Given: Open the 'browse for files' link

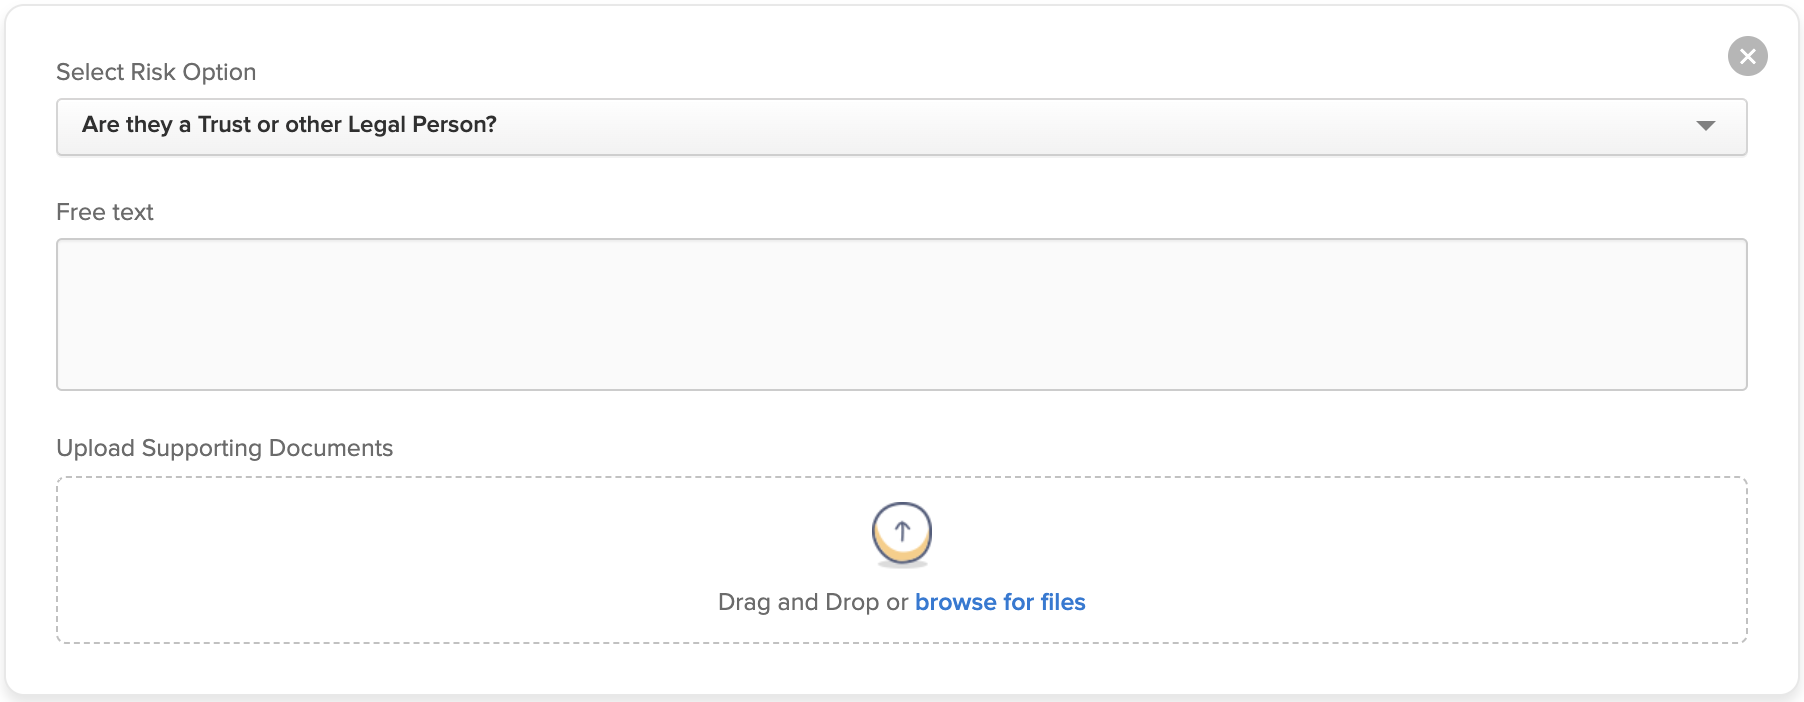Looking at the screenshot, I should (1000, 602).
